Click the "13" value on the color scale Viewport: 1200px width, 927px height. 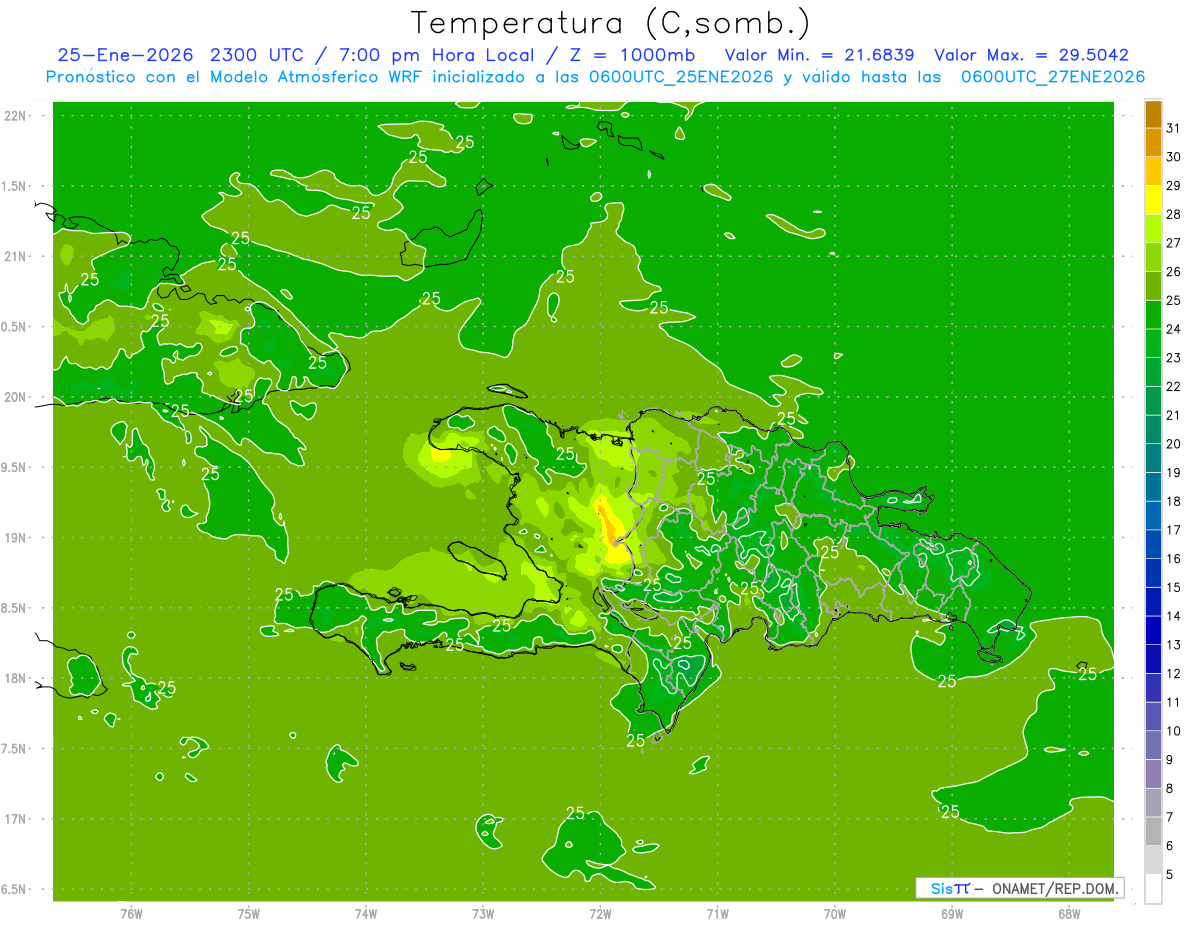point(1173,645)
